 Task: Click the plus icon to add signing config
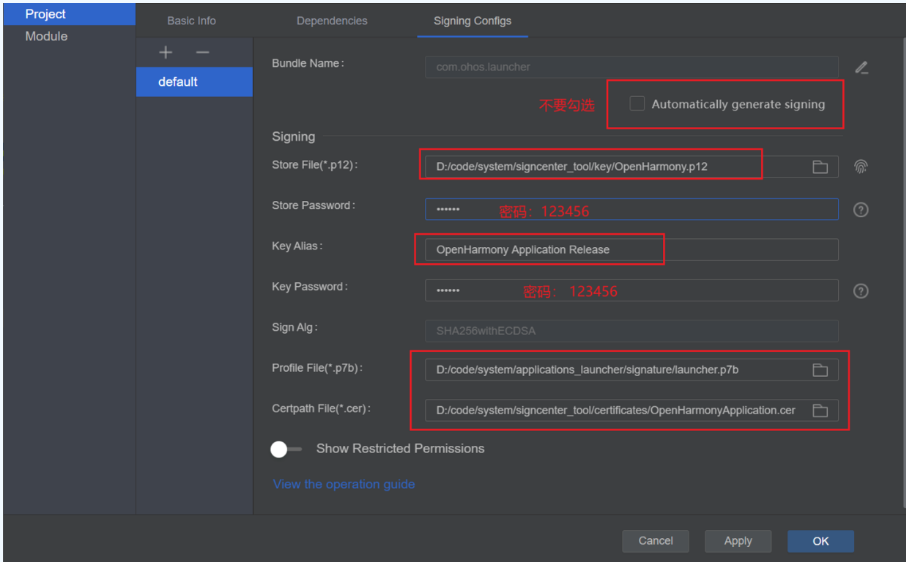(166, 52)
